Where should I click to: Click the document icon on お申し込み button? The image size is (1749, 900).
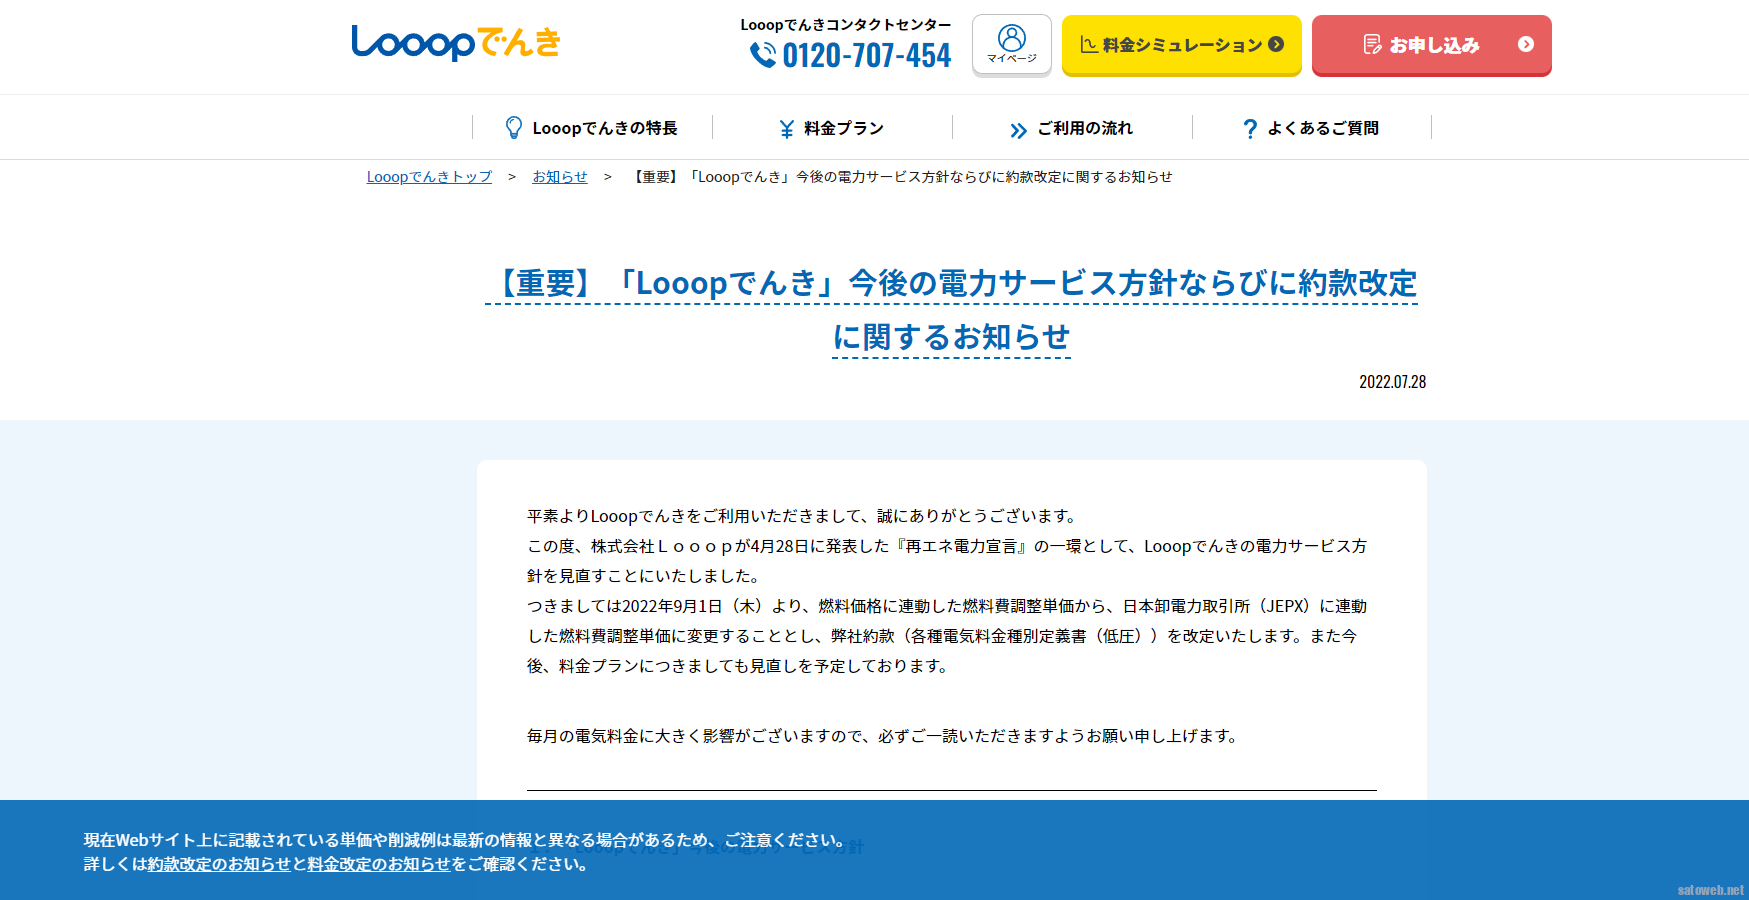click(x=1372, y=44)
